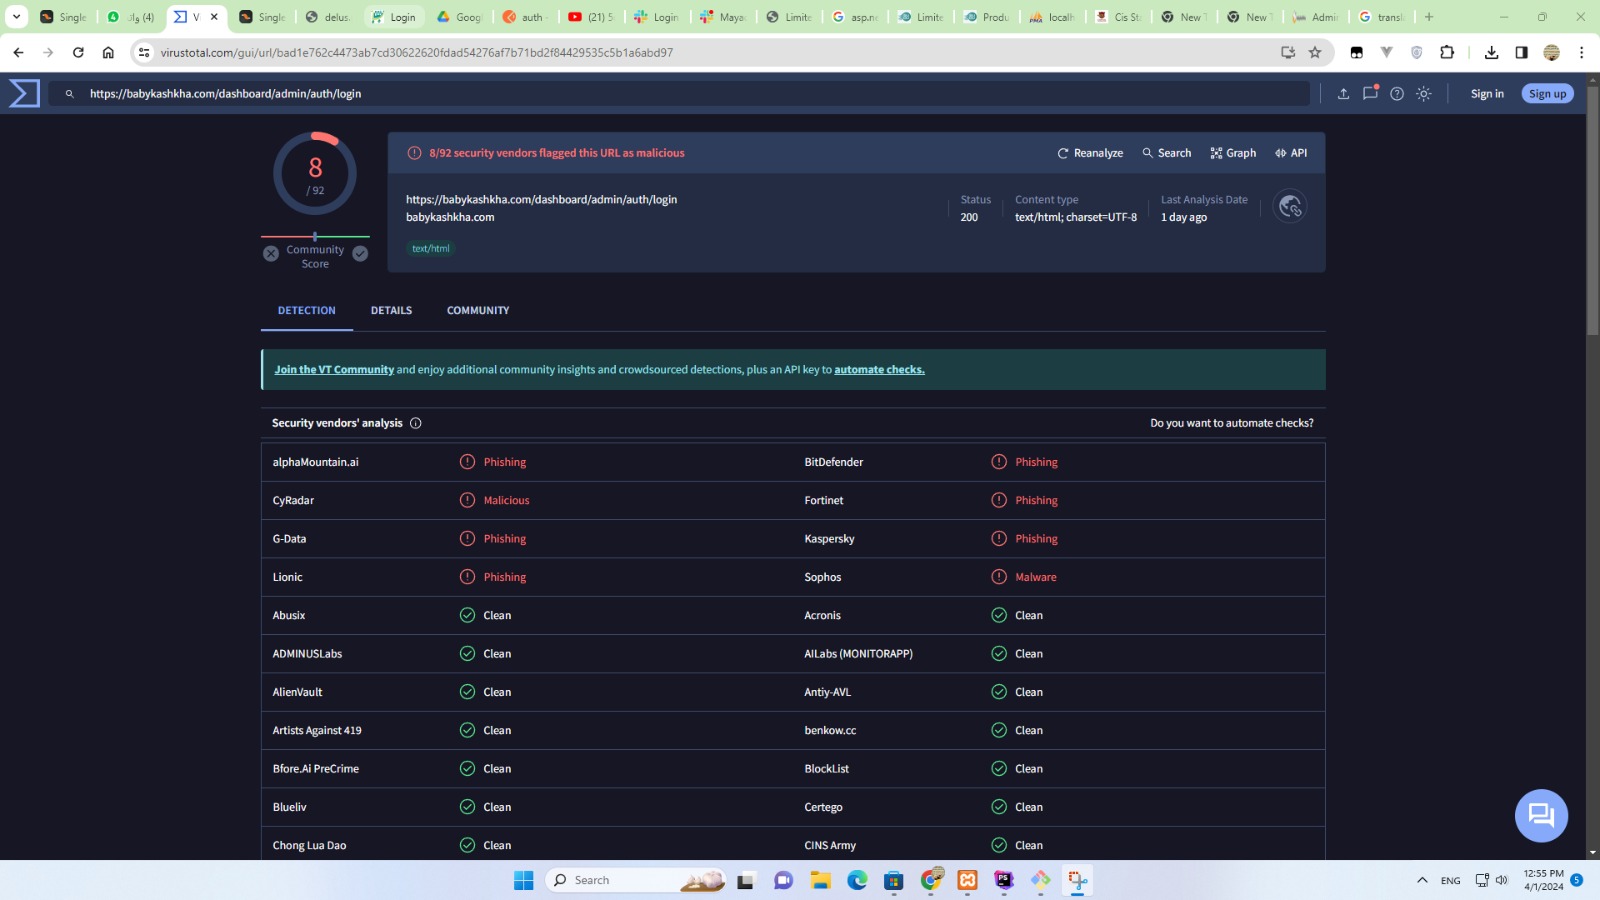Open the chat bubble widget

pos(1541,816)
